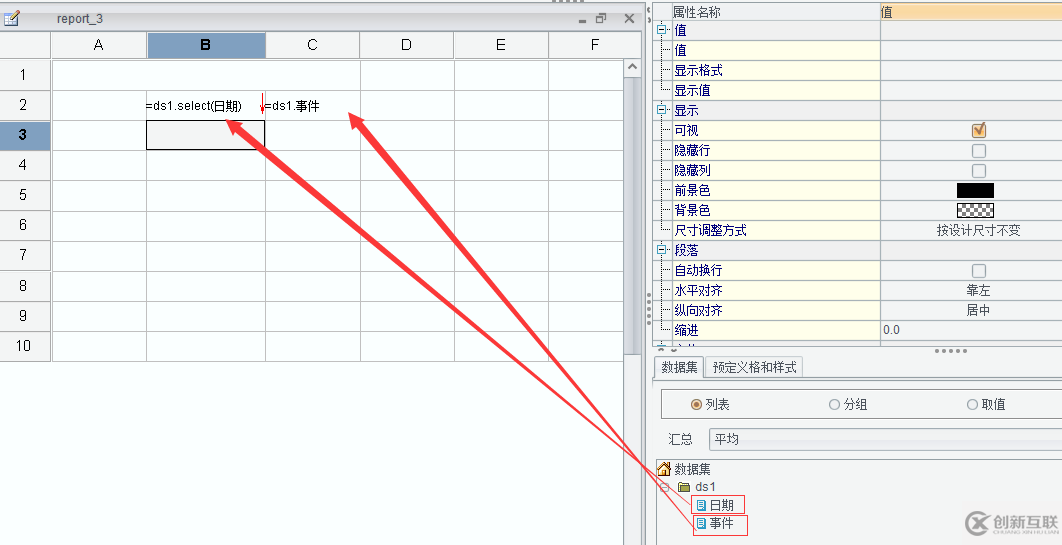1062x545 pixels.
Task: Collapse the ds1 tree node
Action: tap(664, 487)
